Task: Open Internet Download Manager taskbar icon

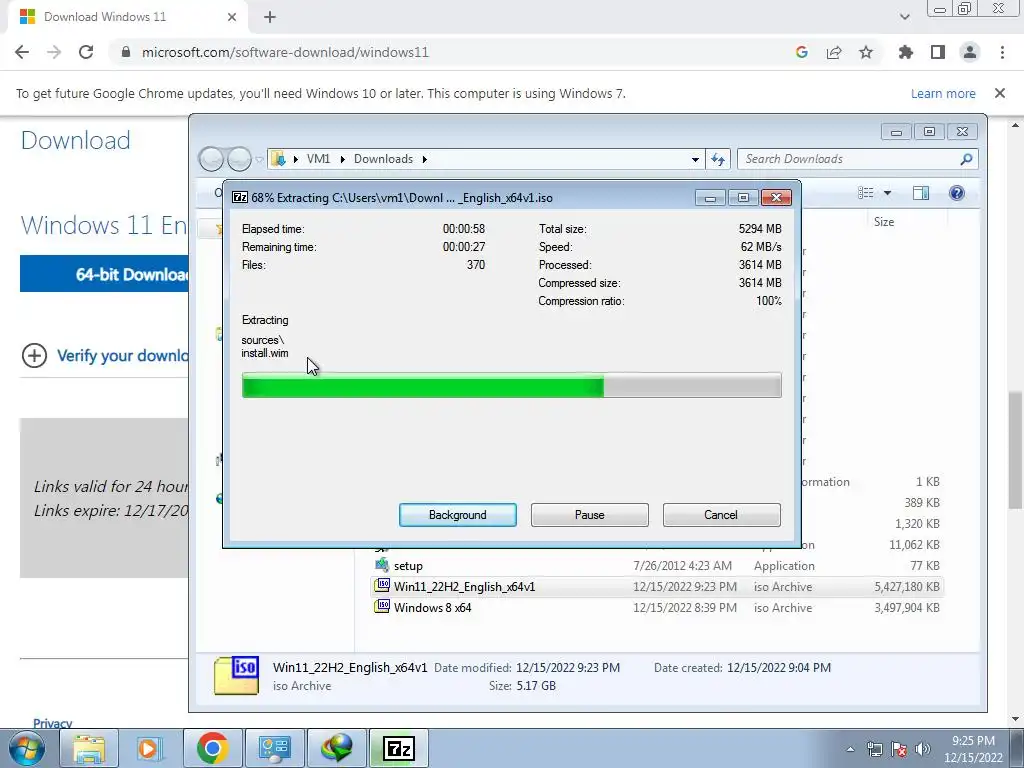Action: click(x=336, y=748)
